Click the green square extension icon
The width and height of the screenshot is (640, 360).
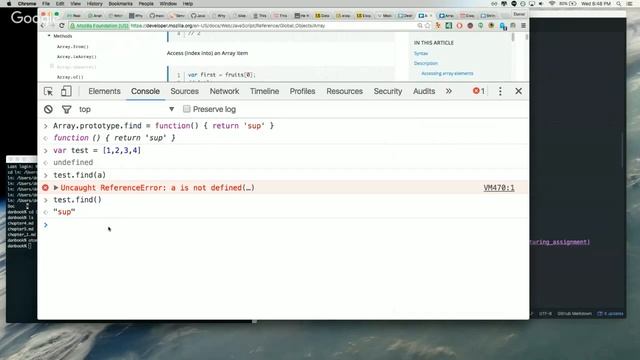pyautogui.click(x=449, y=26)
